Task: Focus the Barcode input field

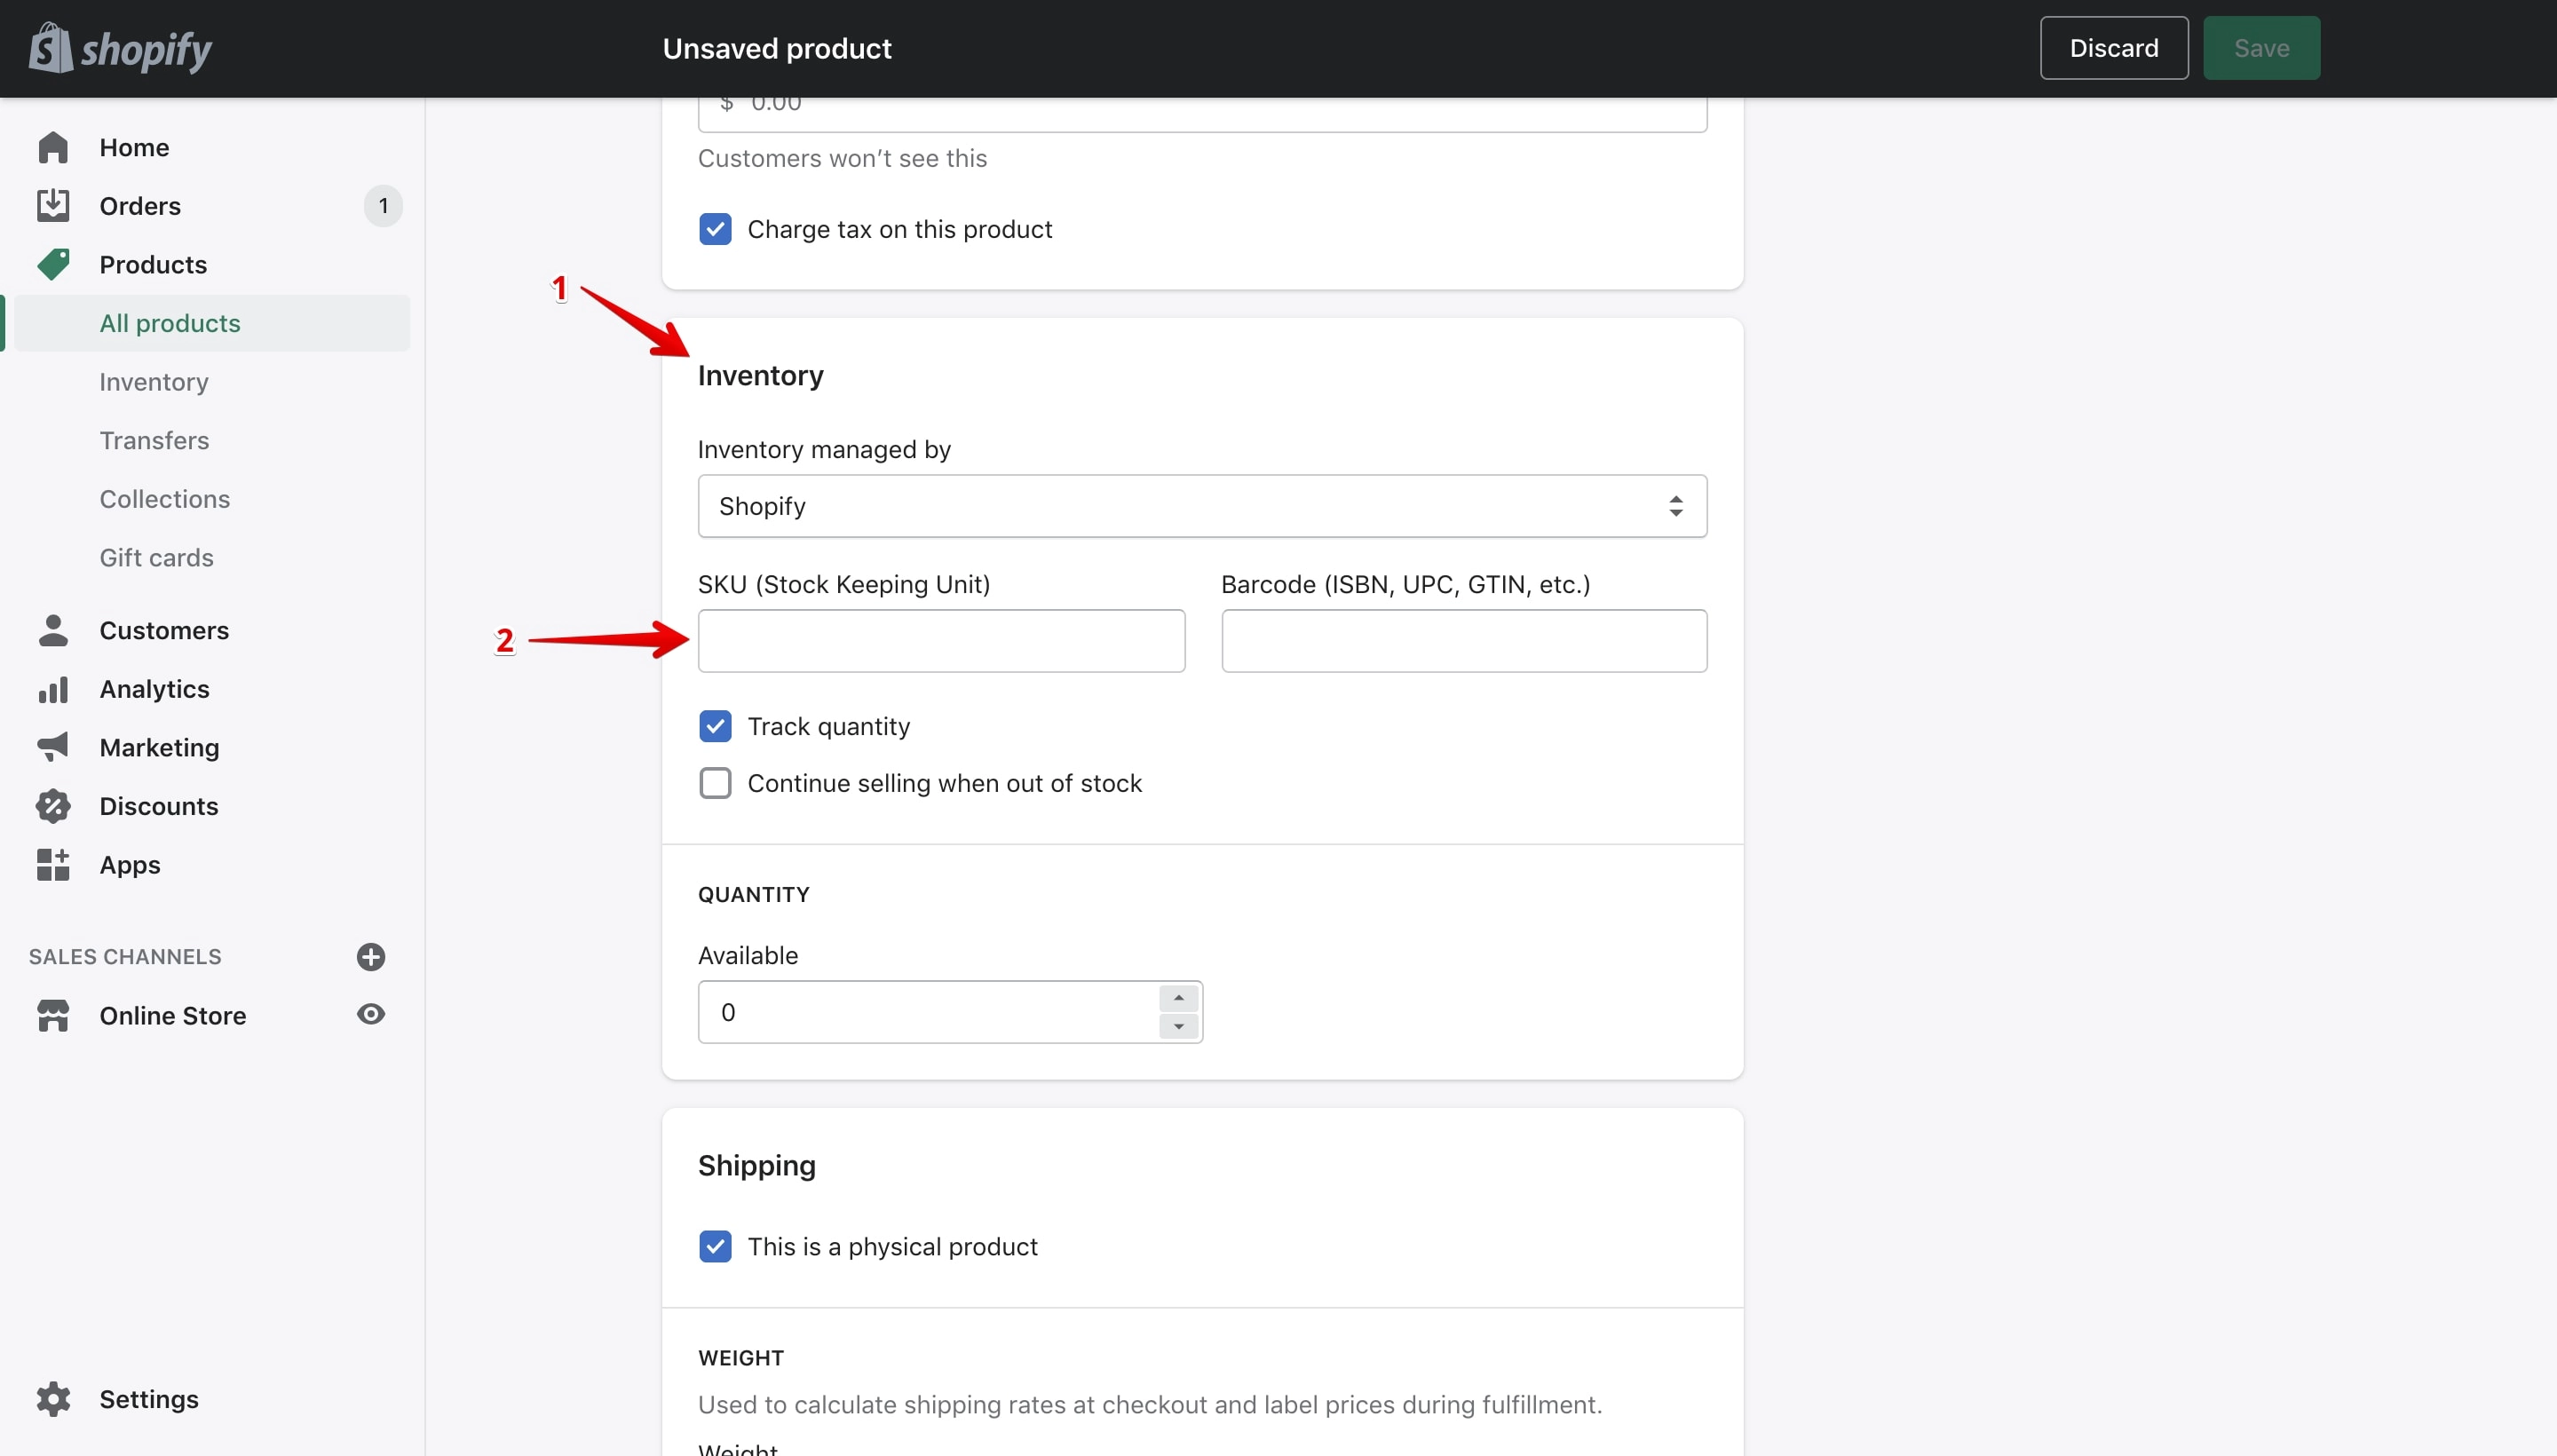Action: tap(1464, 640)
